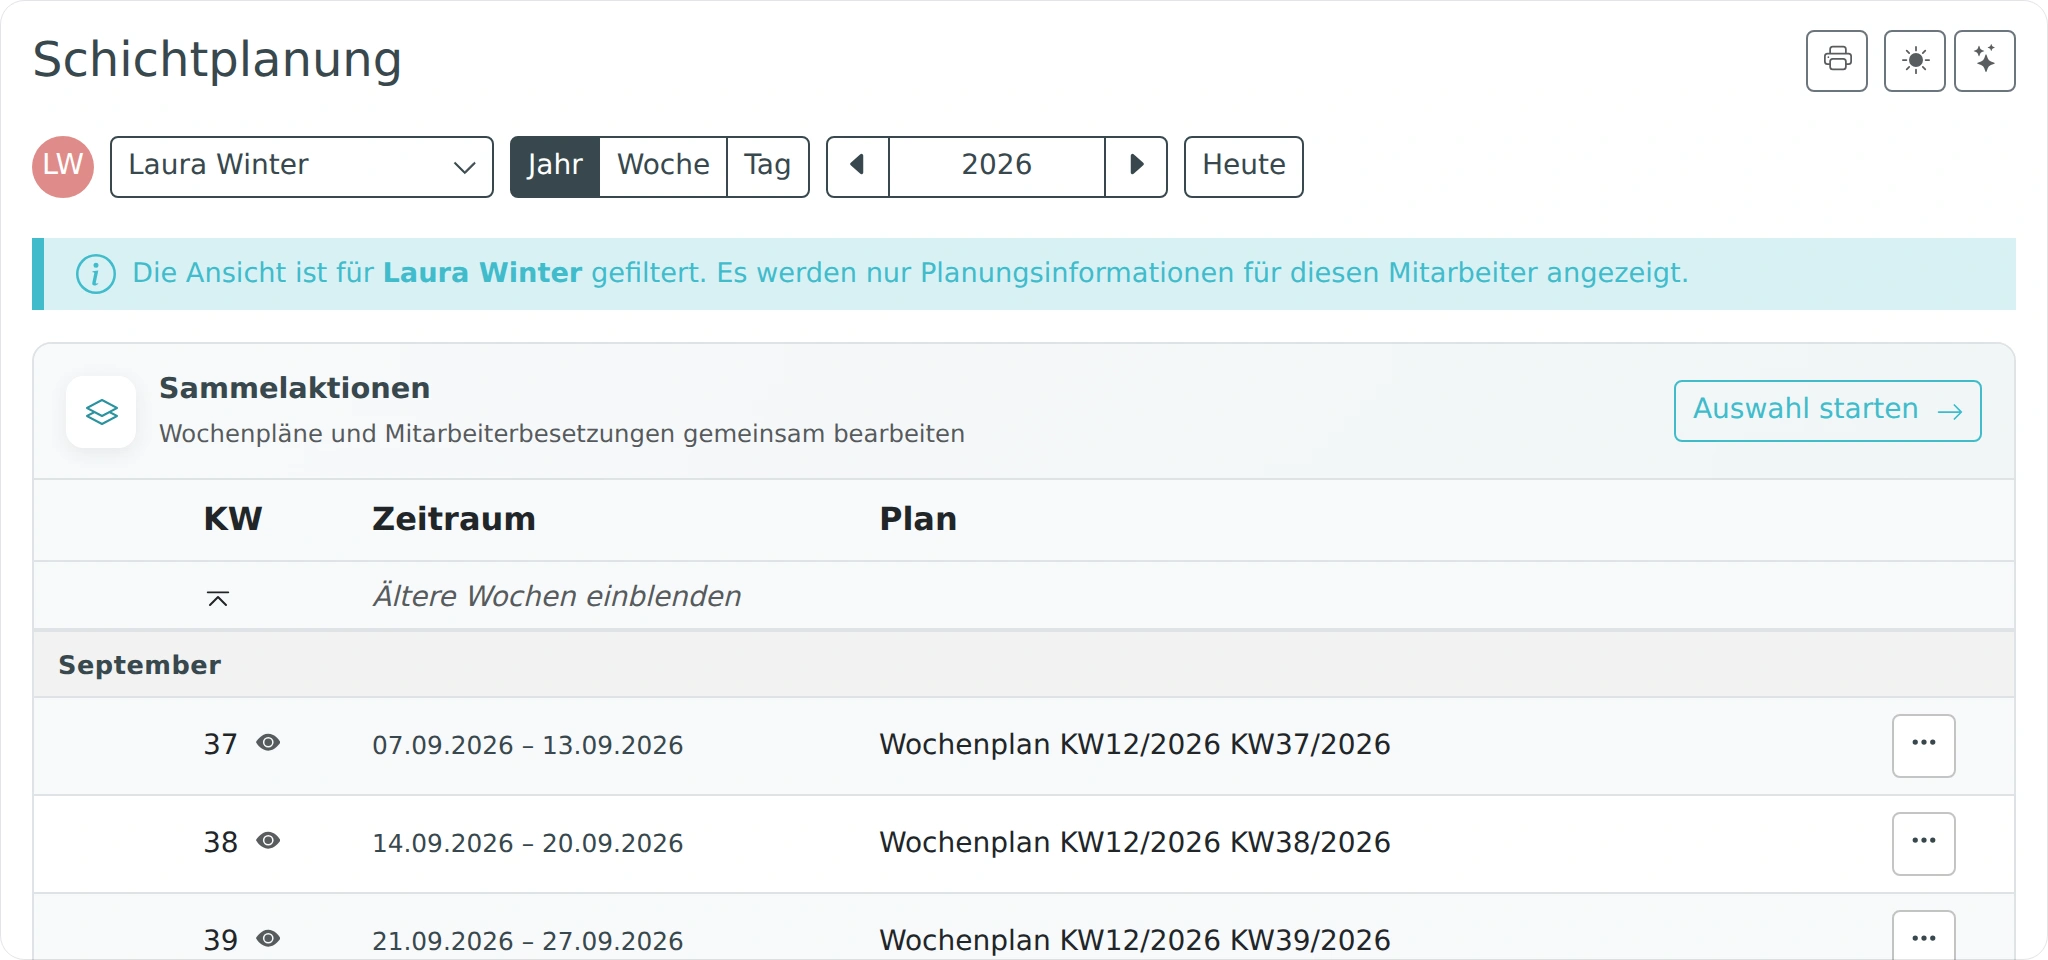Open the more options menu for KW 39
The width and height of the screenshot is (2048, 960).
click(1923, 936)
